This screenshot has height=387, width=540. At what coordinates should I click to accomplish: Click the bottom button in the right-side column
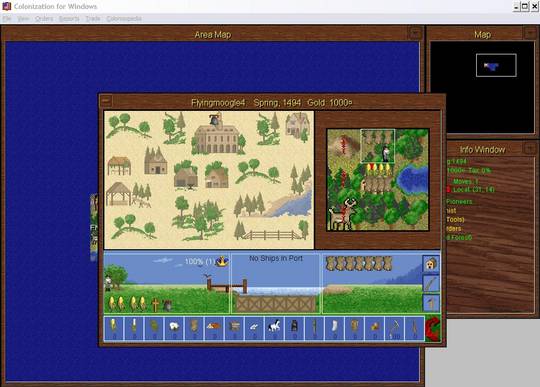(x=431, y=303)
